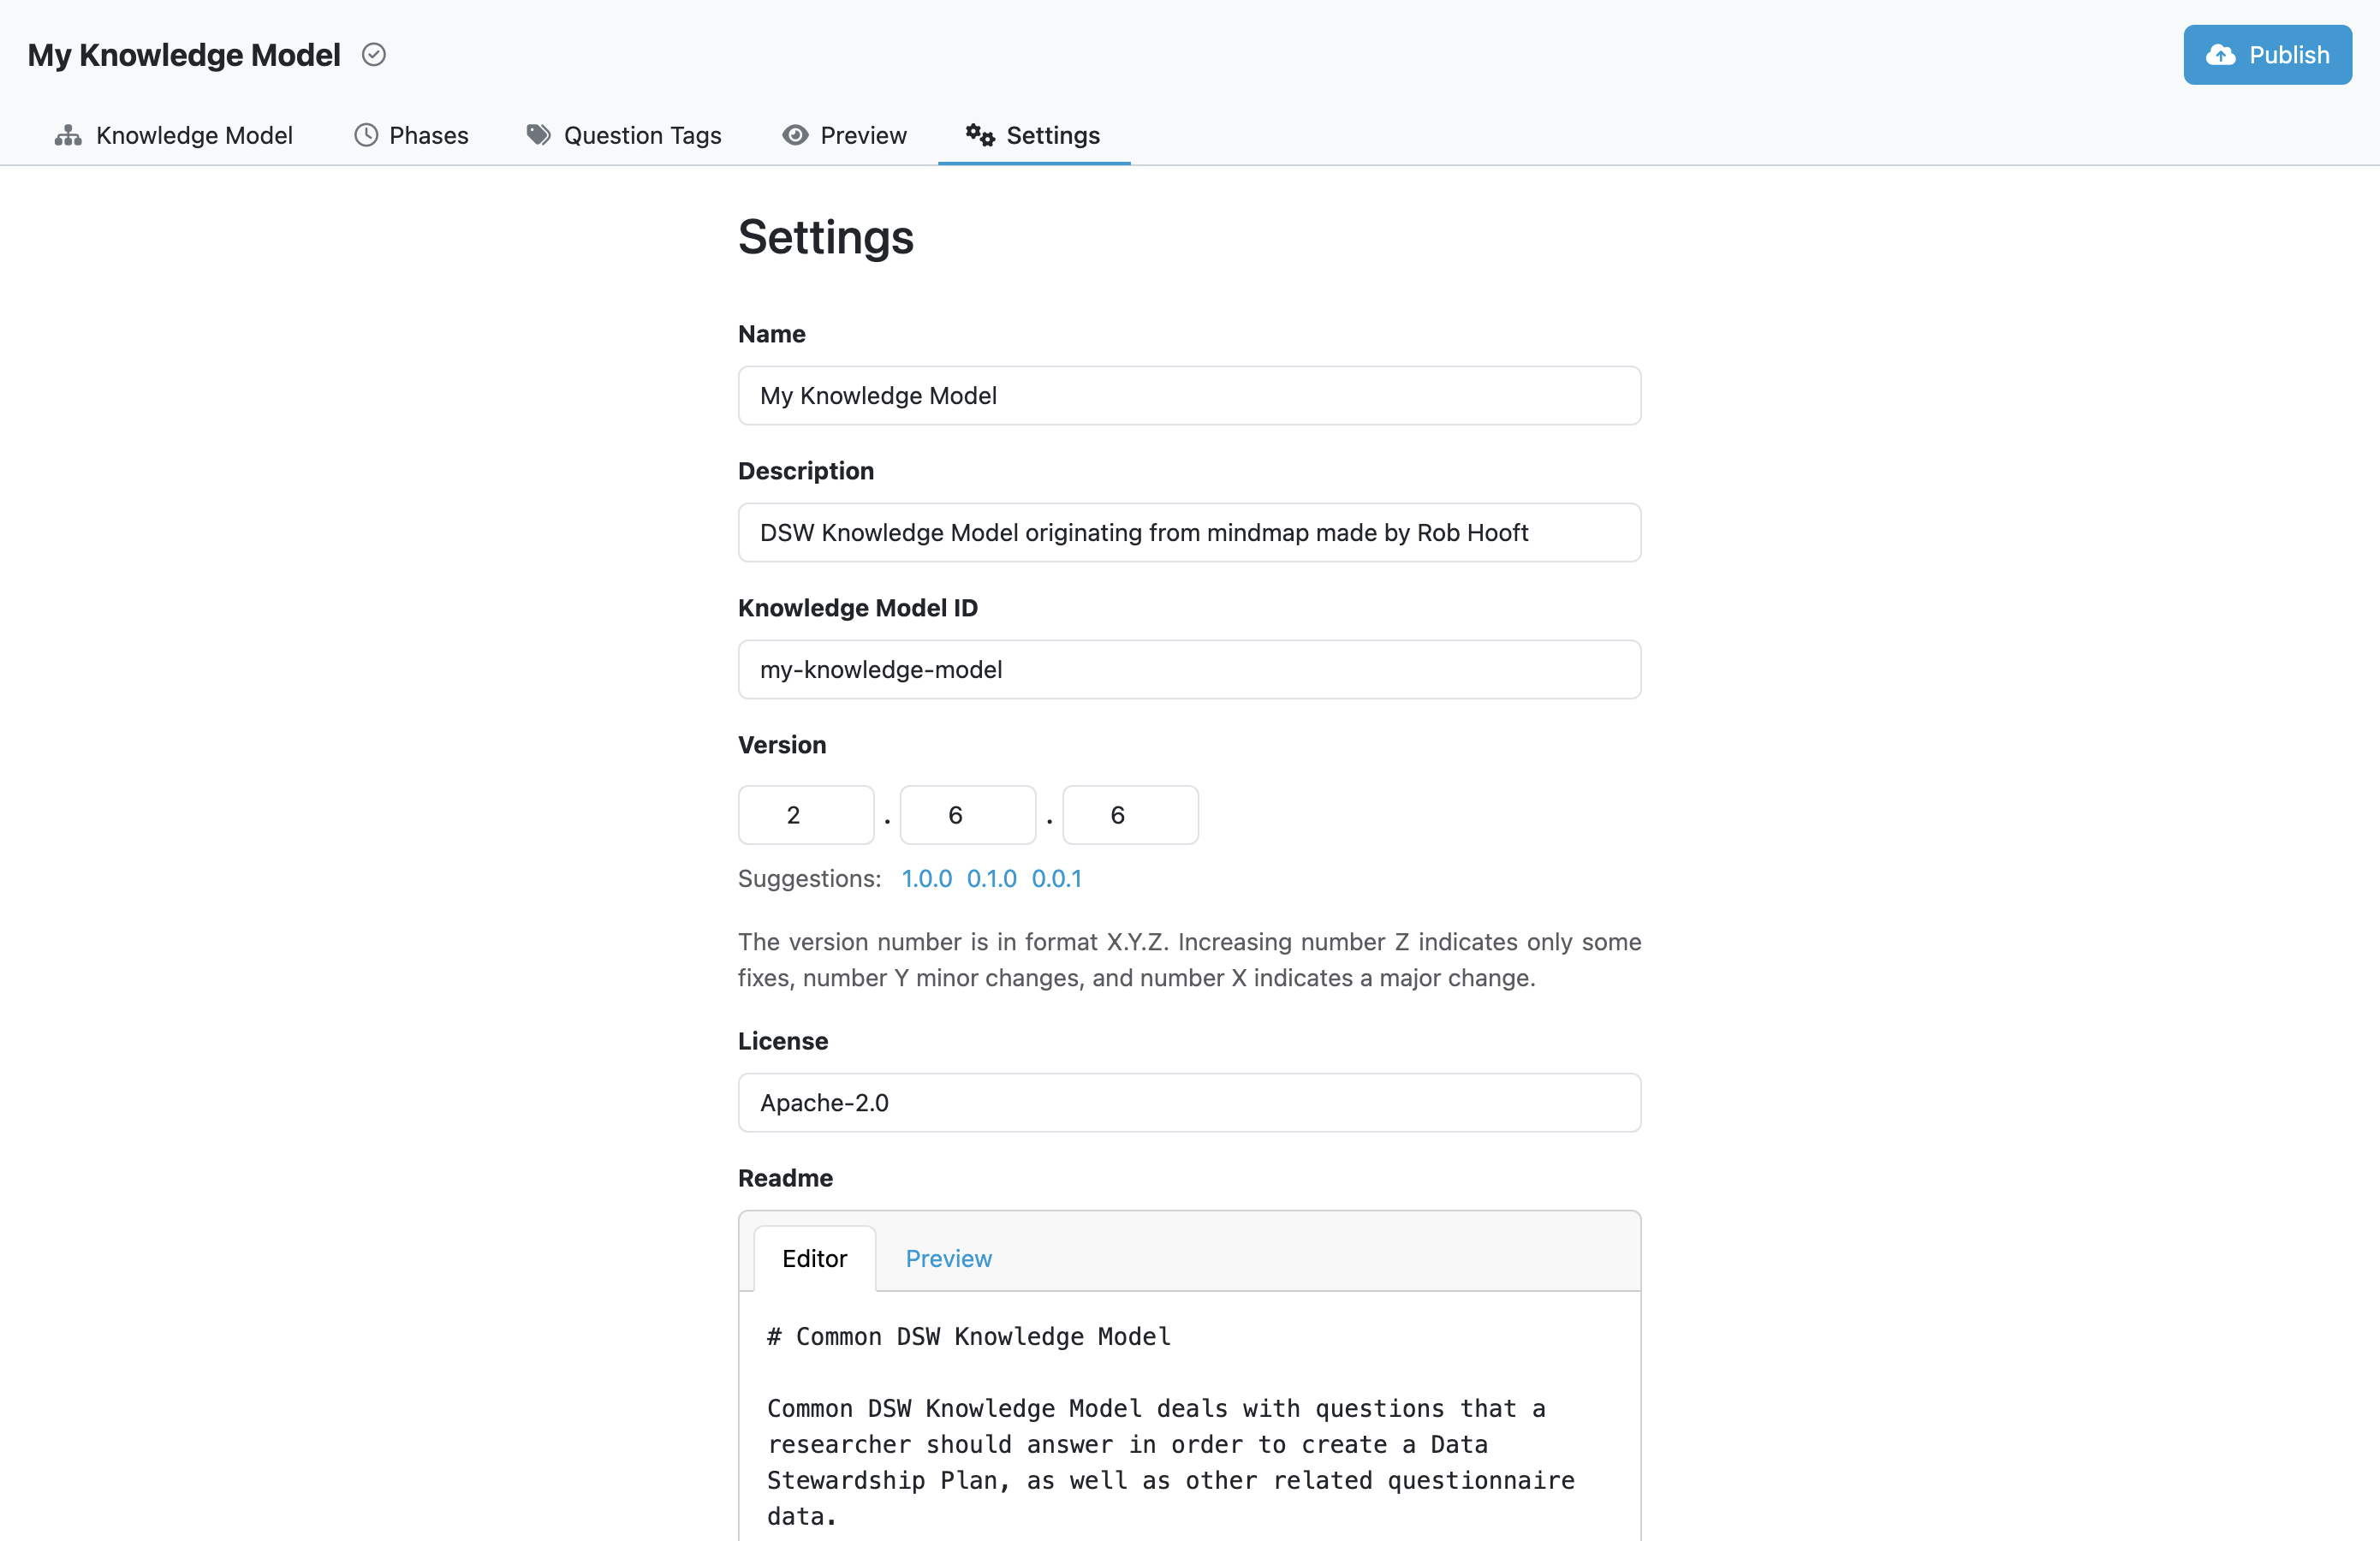Switch the readme to Preview tab
Image resolution: width=2380 pixels, height=1541 pixels.
[x=948, y=1258]
